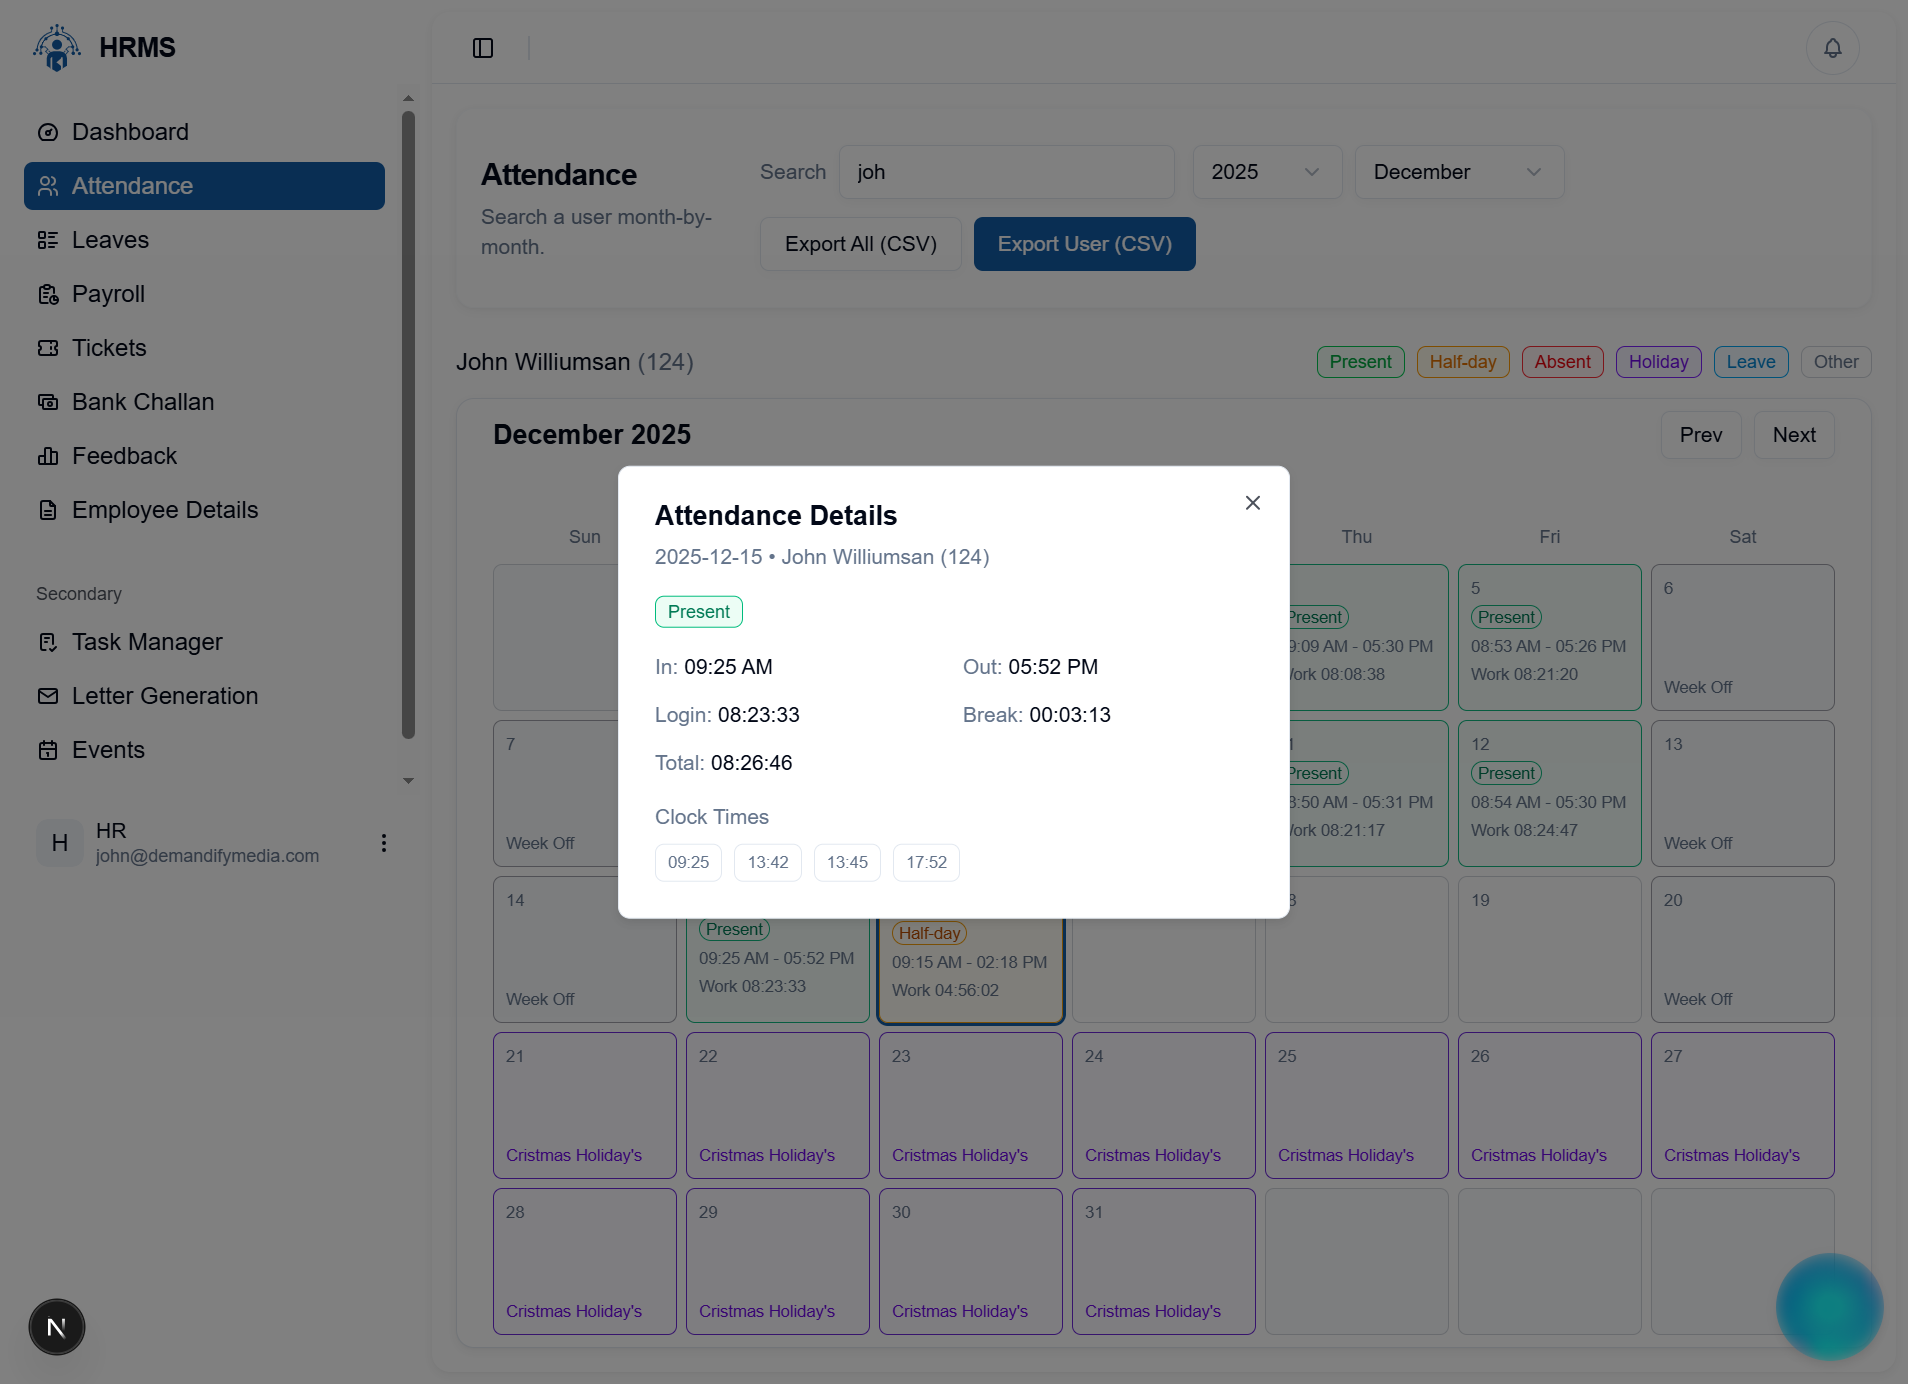This screenshot has width=1908, height=1384.
Task: Click the teal floating action button
Action: tap(1829, 1307)
